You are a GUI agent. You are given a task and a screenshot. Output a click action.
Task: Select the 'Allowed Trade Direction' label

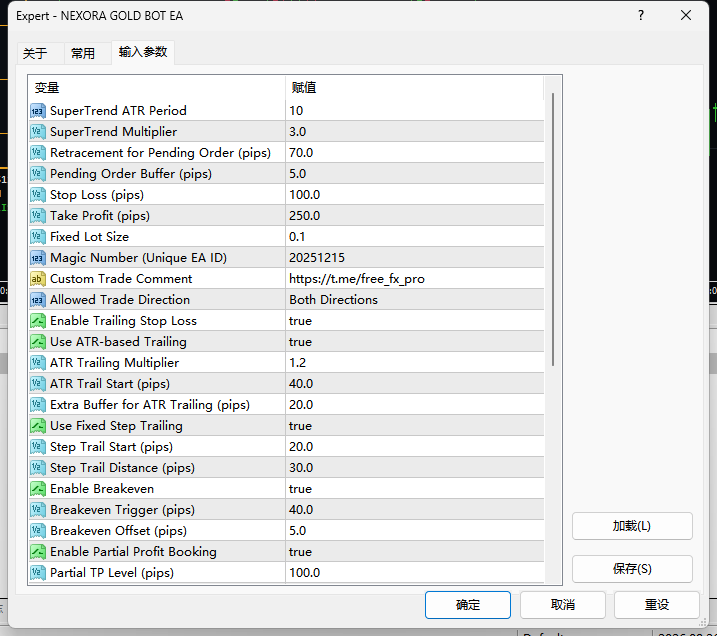120,300
